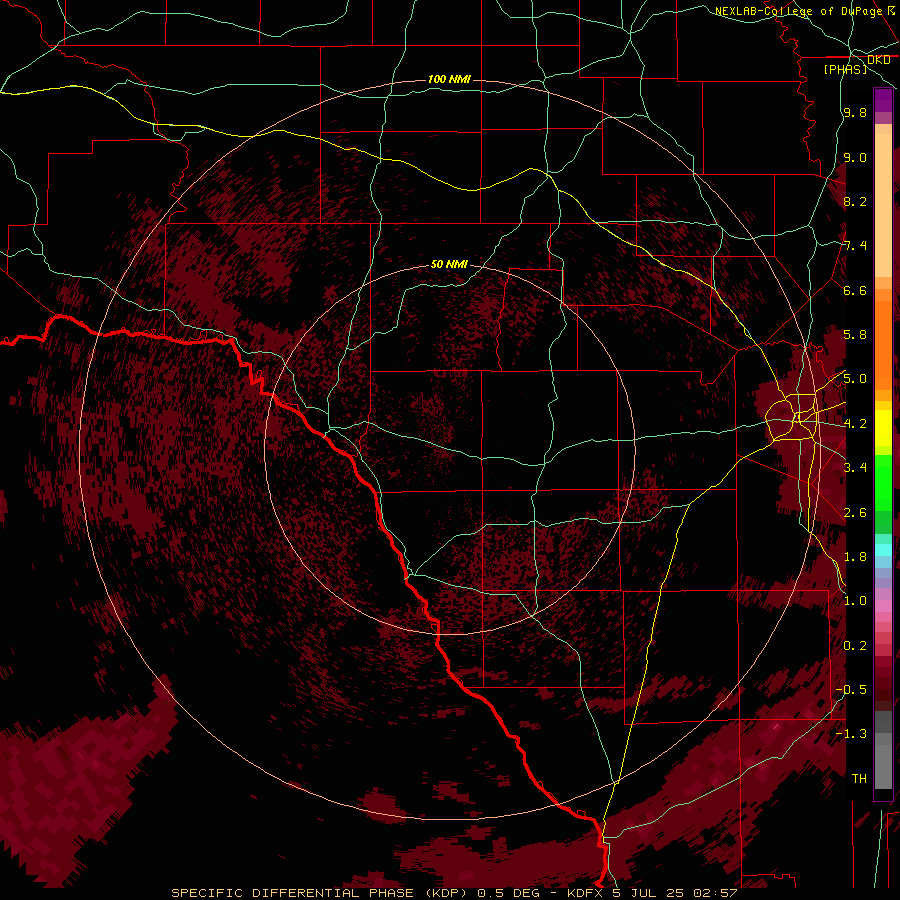
Task: Select the 7.4 value on the scale
Action: [x=855, y=246]
